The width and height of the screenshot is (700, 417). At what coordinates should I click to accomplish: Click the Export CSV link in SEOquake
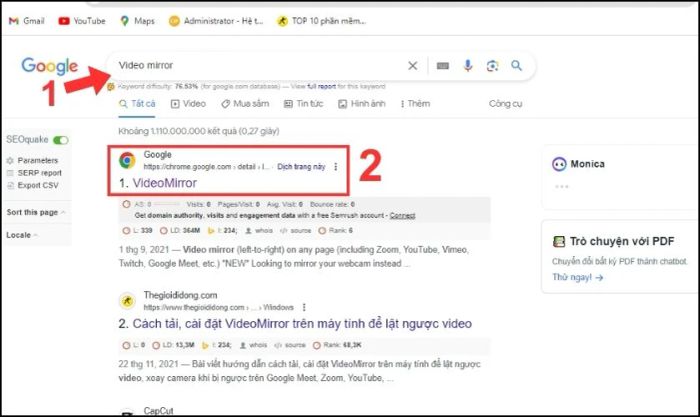click(x=39, y=185)
